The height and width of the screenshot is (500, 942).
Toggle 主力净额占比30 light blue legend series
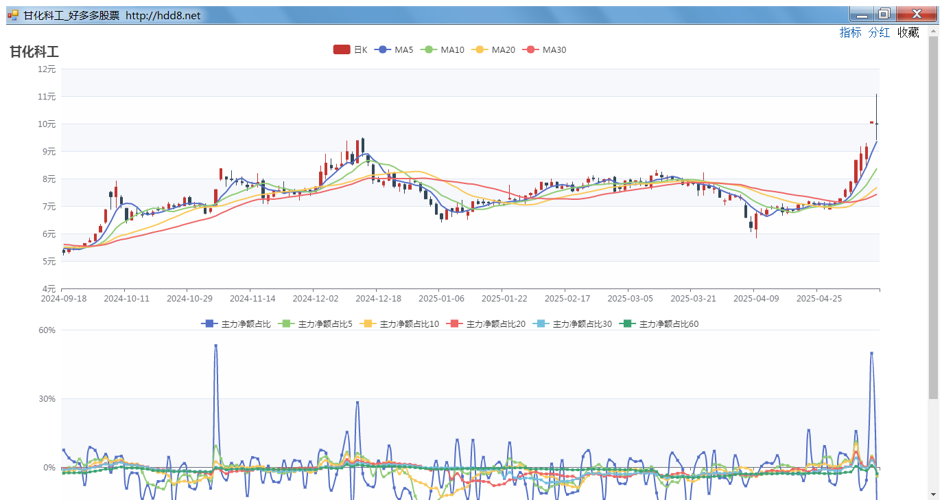572,324
